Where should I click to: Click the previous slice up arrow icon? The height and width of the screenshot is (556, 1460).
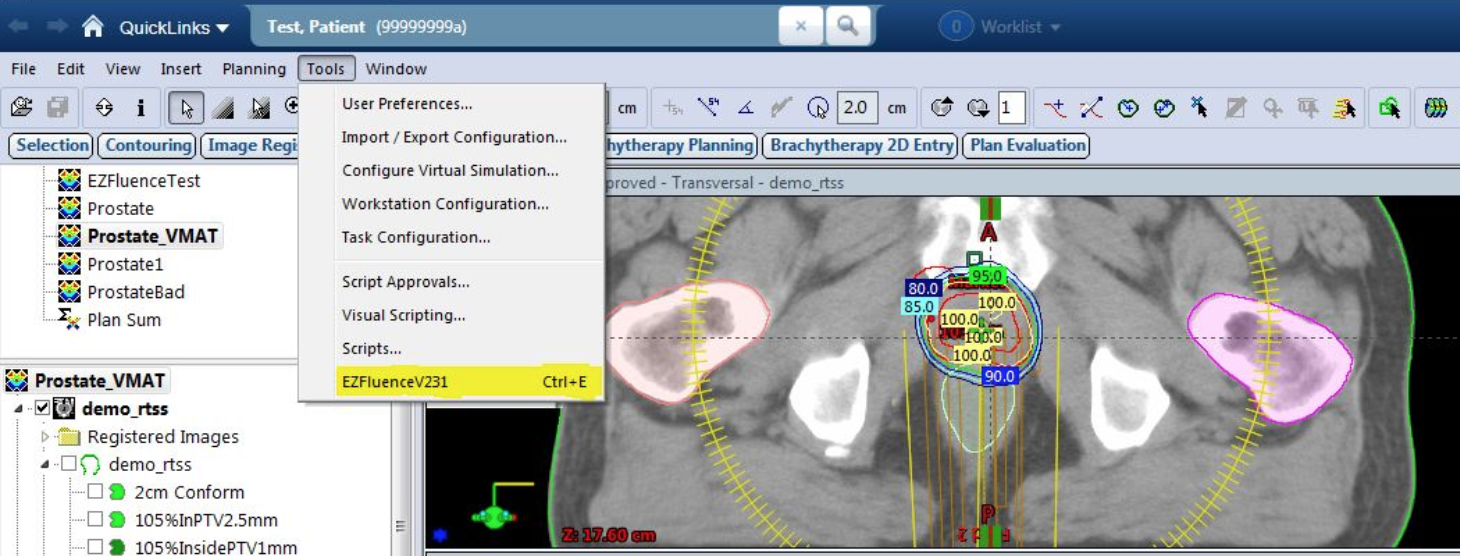coord(942,107)
